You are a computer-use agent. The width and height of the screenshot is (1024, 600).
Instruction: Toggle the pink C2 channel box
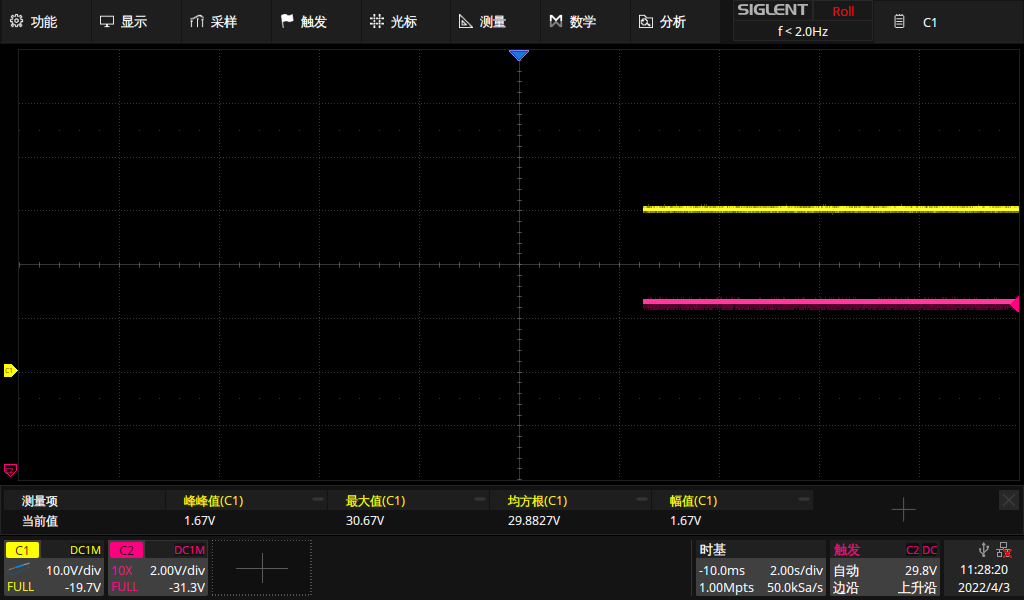point(157,568)
